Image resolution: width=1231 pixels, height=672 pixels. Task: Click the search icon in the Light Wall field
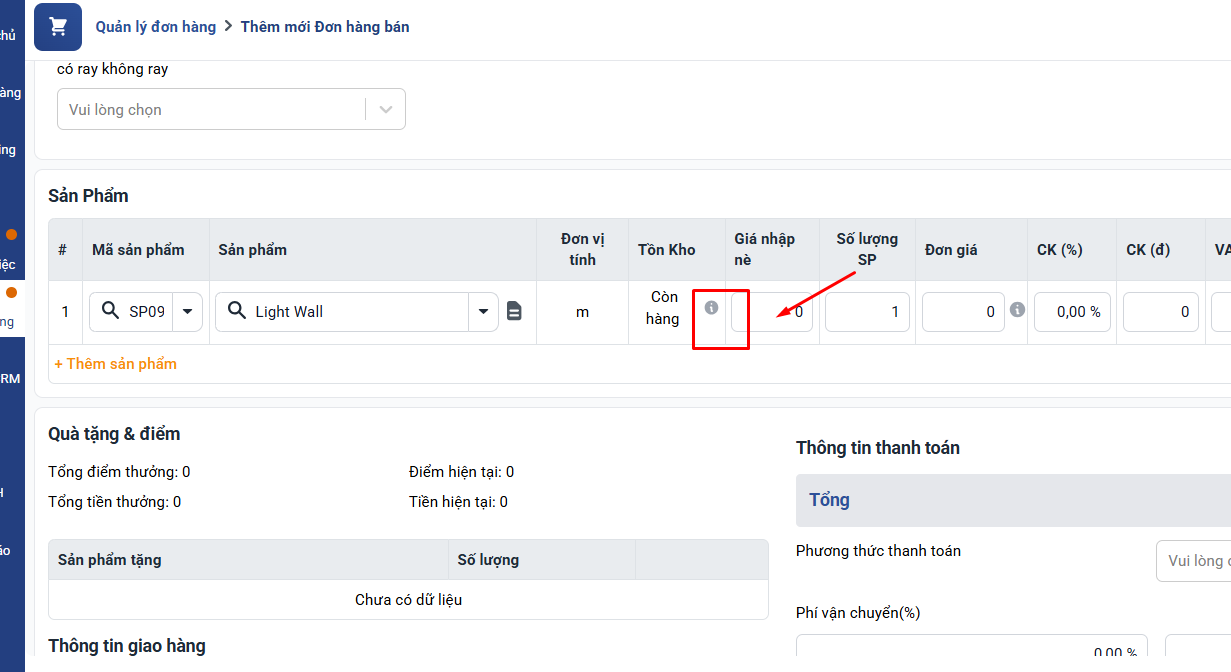click(237, 311)
